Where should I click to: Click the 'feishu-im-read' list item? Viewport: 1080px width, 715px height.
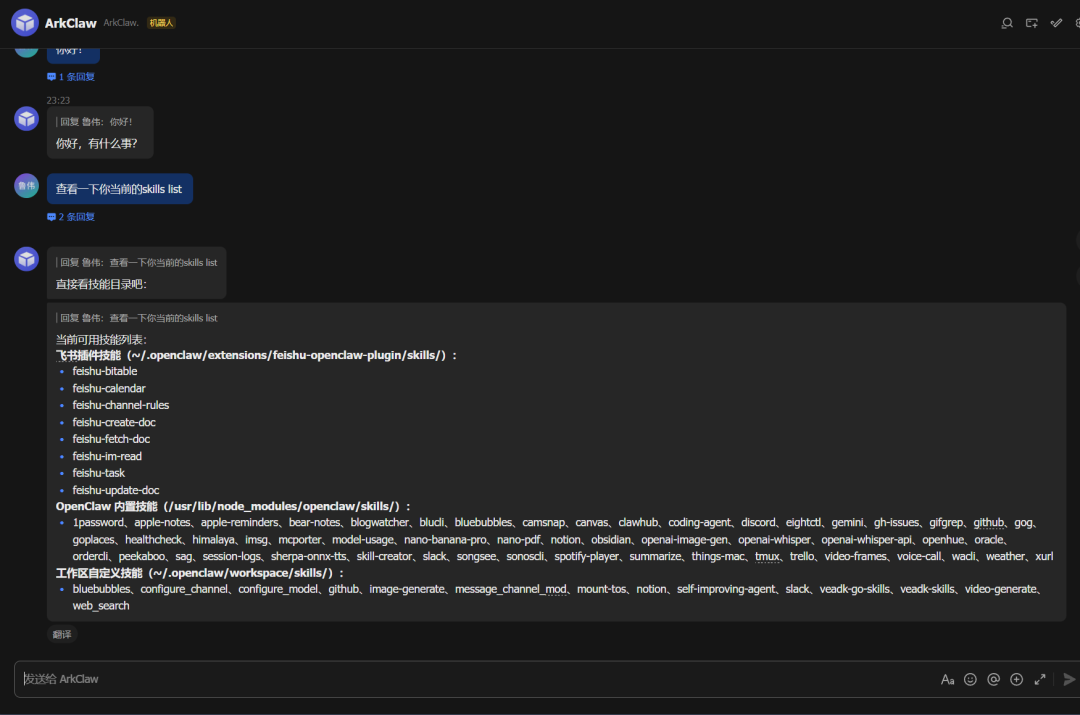107,456
